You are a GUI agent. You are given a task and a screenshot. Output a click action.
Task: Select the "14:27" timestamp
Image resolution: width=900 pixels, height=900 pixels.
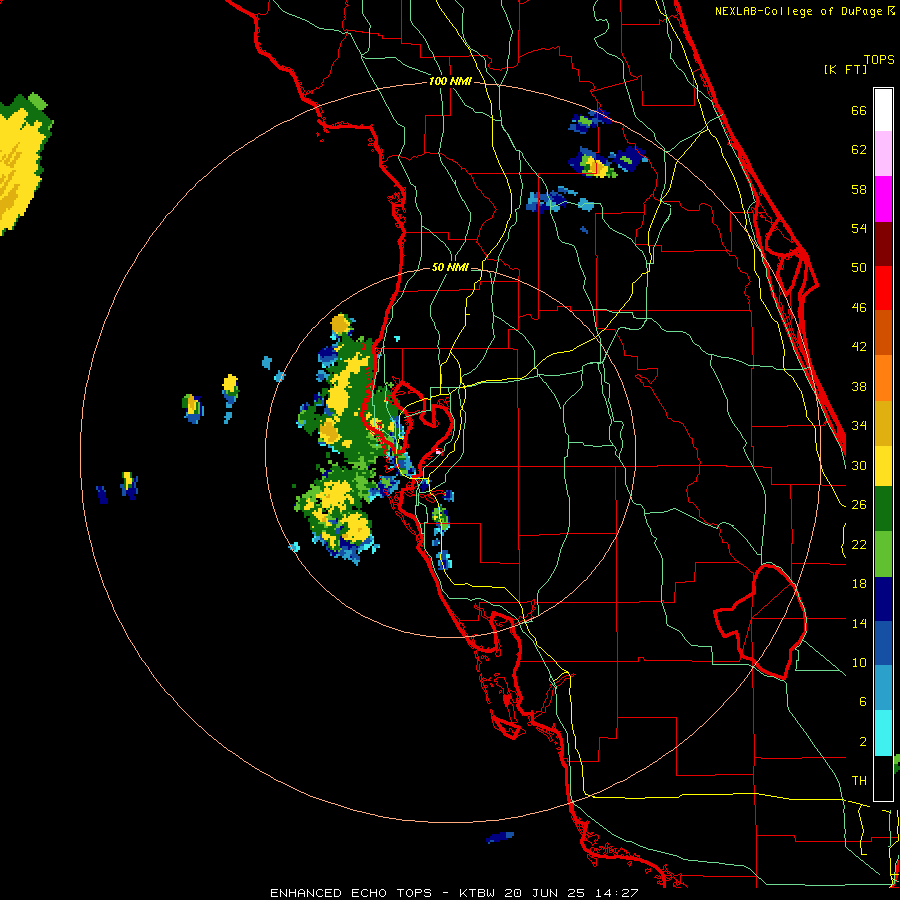(616, 893)
